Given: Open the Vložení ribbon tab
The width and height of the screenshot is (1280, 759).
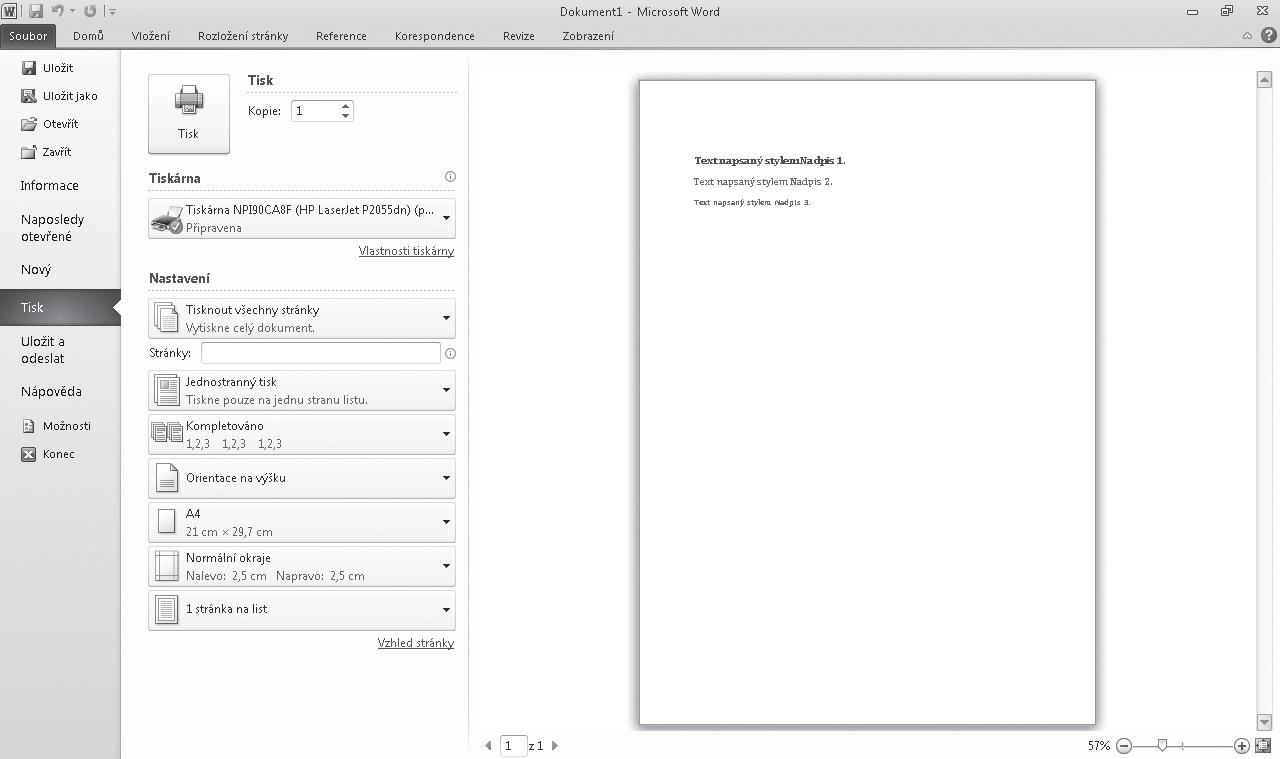Looking at the screenshot, I should tap(151, 36).
